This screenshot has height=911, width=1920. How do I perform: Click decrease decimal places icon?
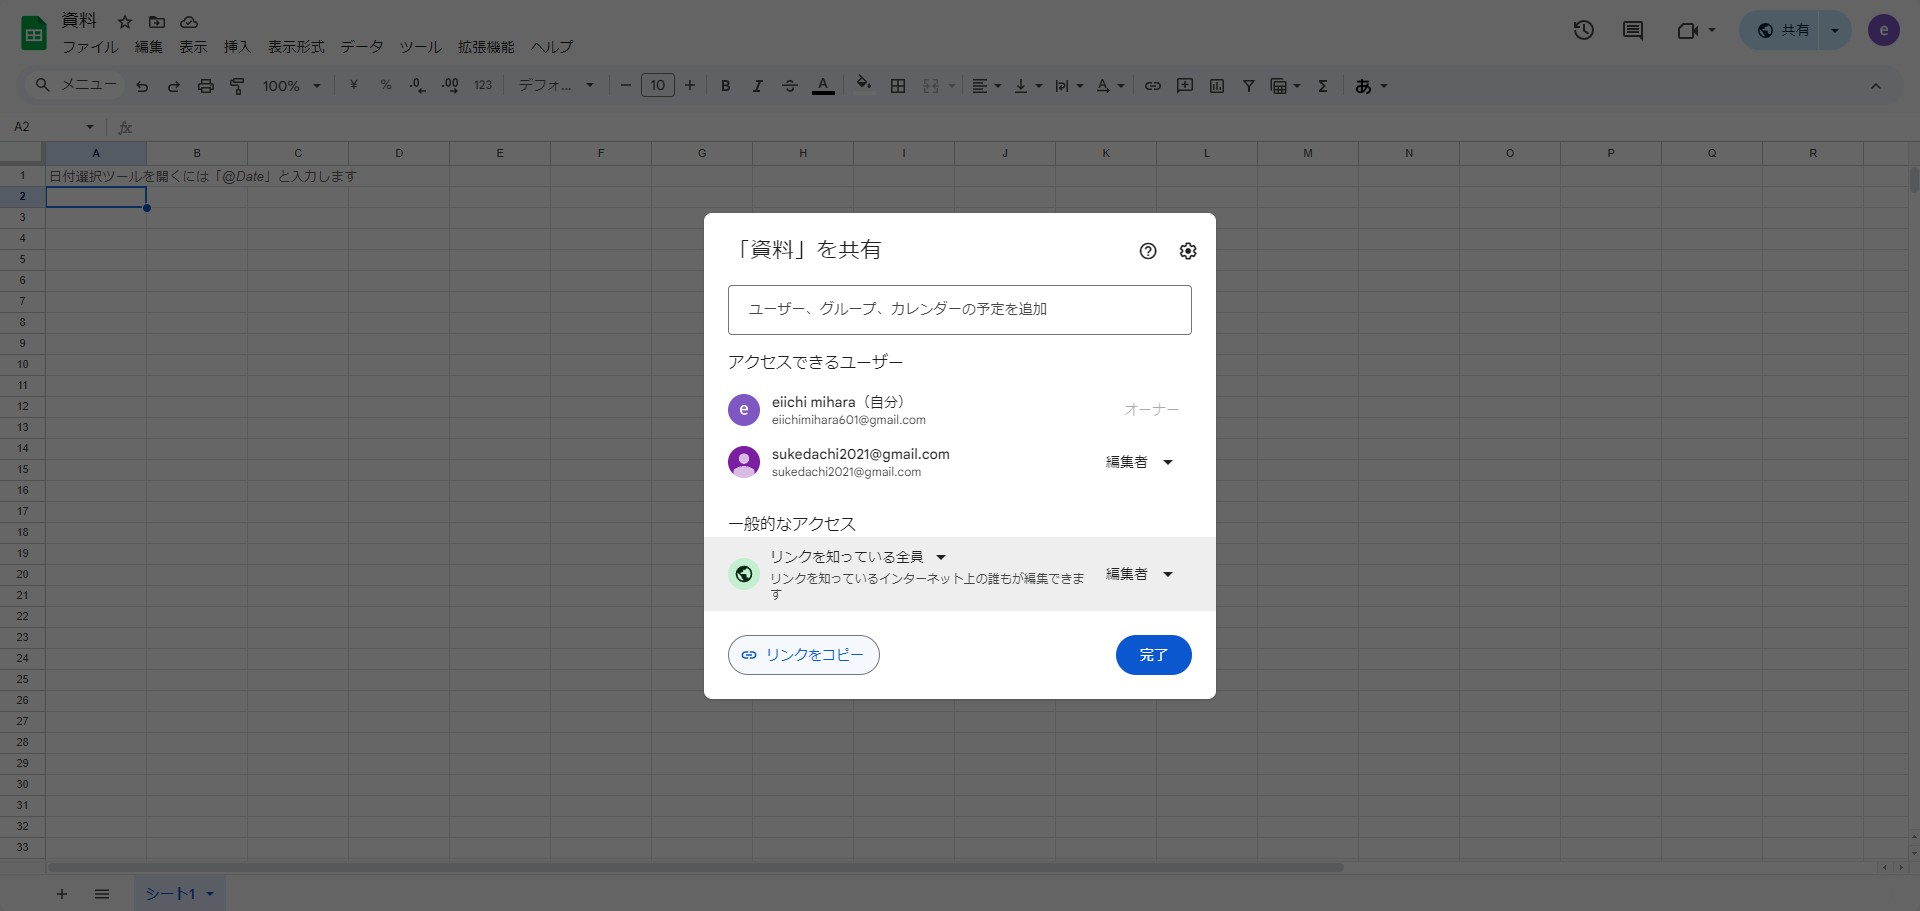pos(418,86)
